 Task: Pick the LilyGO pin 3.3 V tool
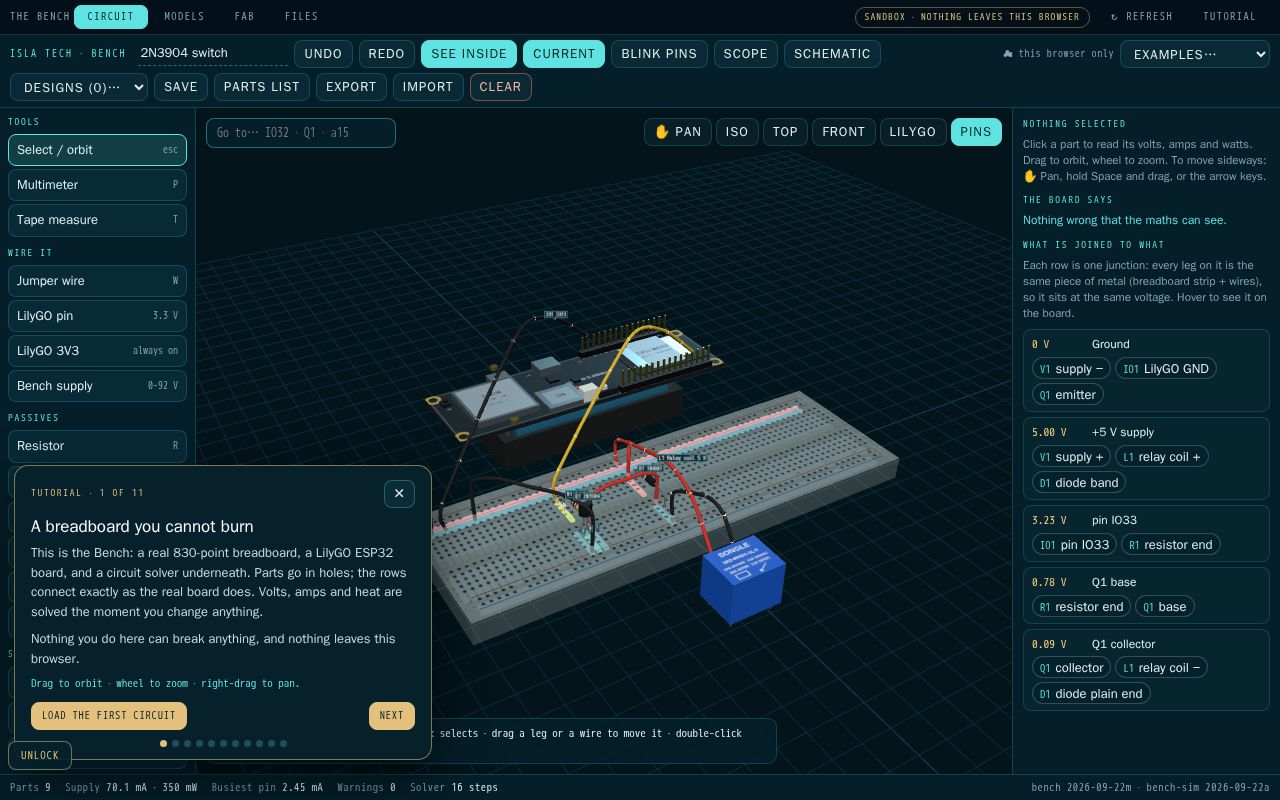point(97,316)
